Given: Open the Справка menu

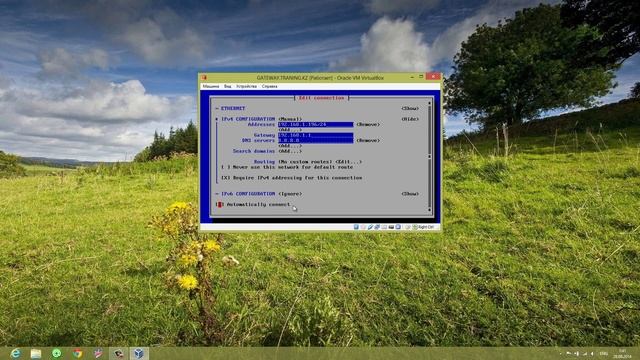Looking at the screenshot, I should (x=269, y=87).
